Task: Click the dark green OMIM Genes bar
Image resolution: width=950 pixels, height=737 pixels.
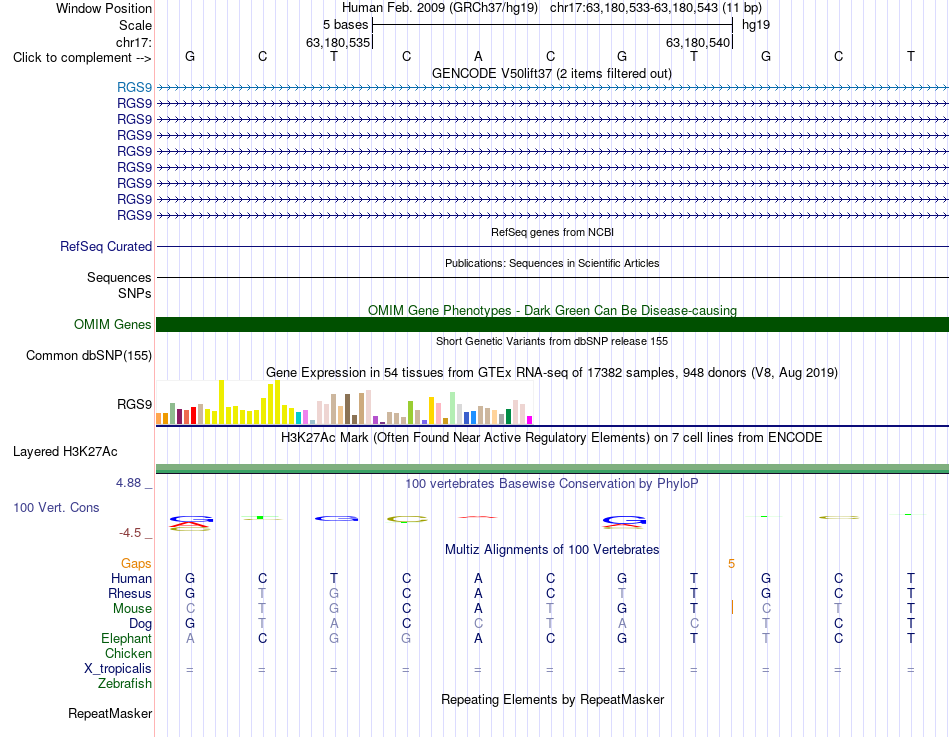Action: (552, 324)
